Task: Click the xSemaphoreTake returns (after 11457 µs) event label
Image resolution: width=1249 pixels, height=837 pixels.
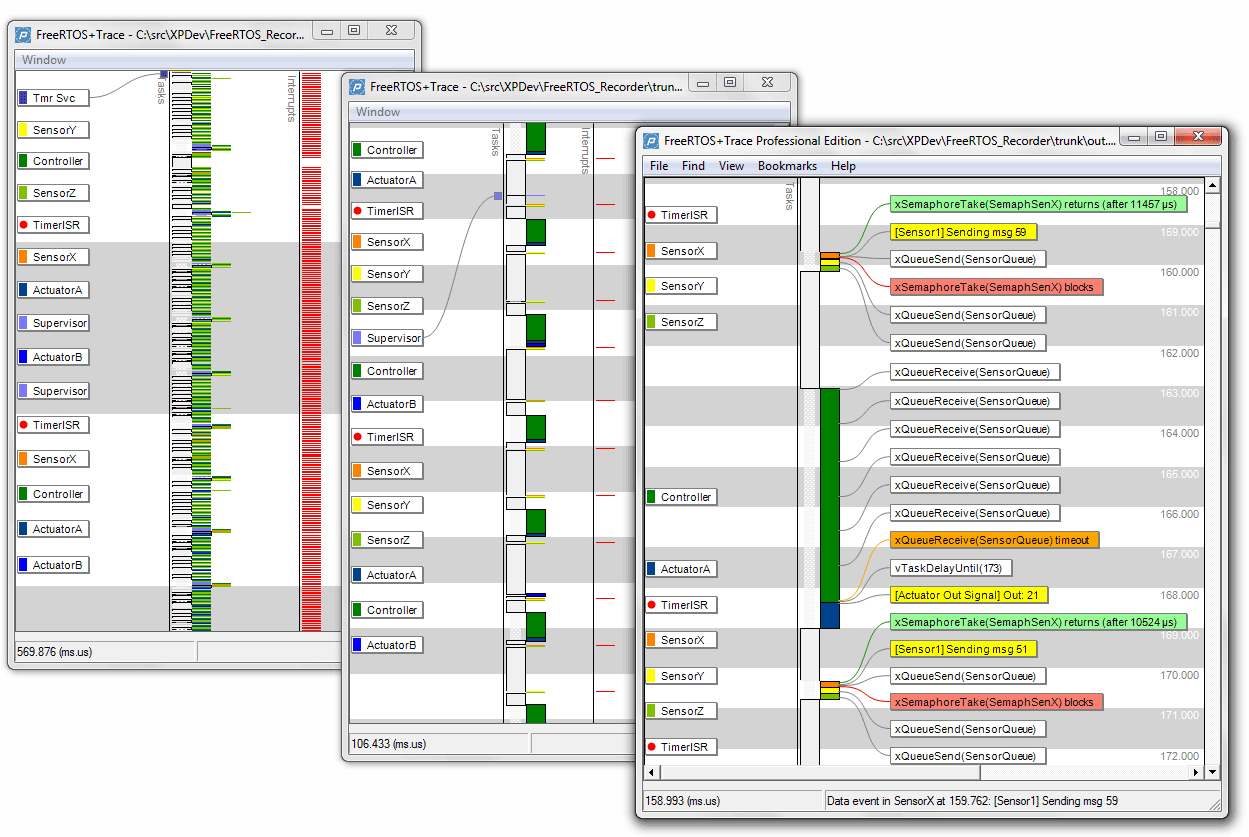Action: tap(1038, 205)
